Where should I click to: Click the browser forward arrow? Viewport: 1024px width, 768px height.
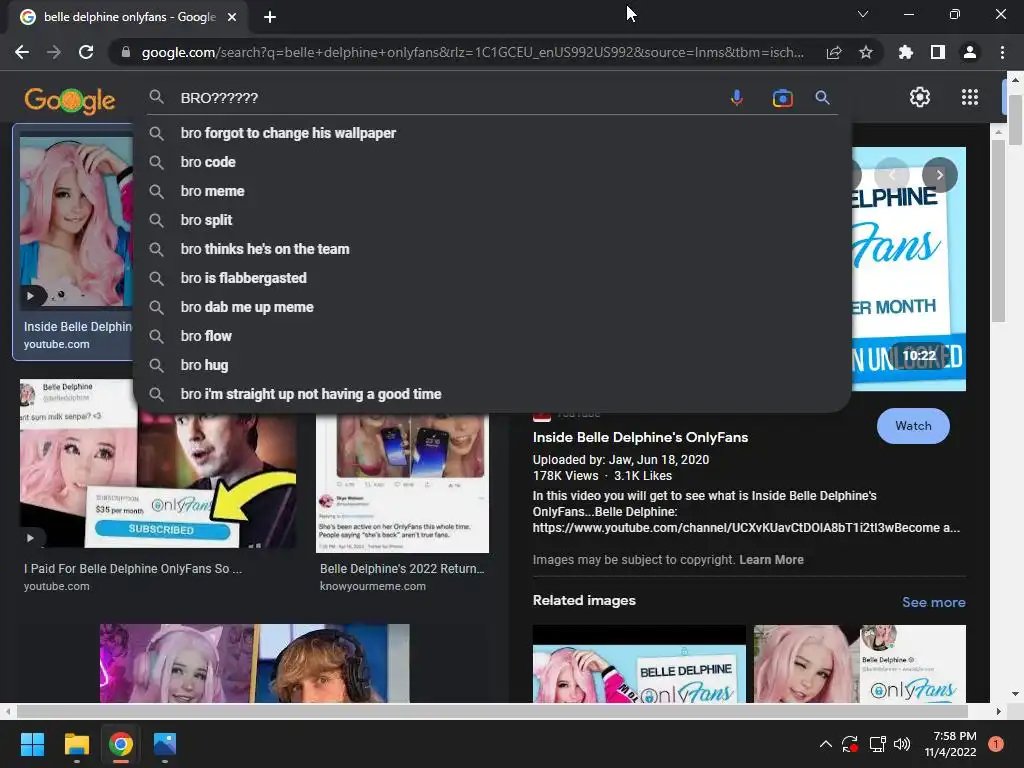point(54,52)
